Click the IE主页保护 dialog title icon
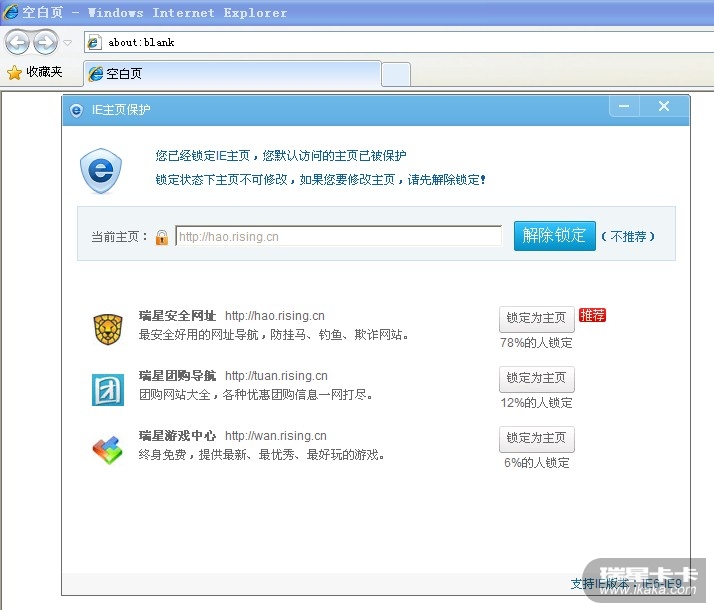This screenshot has width=714, height=610. (x=76, y=110)
